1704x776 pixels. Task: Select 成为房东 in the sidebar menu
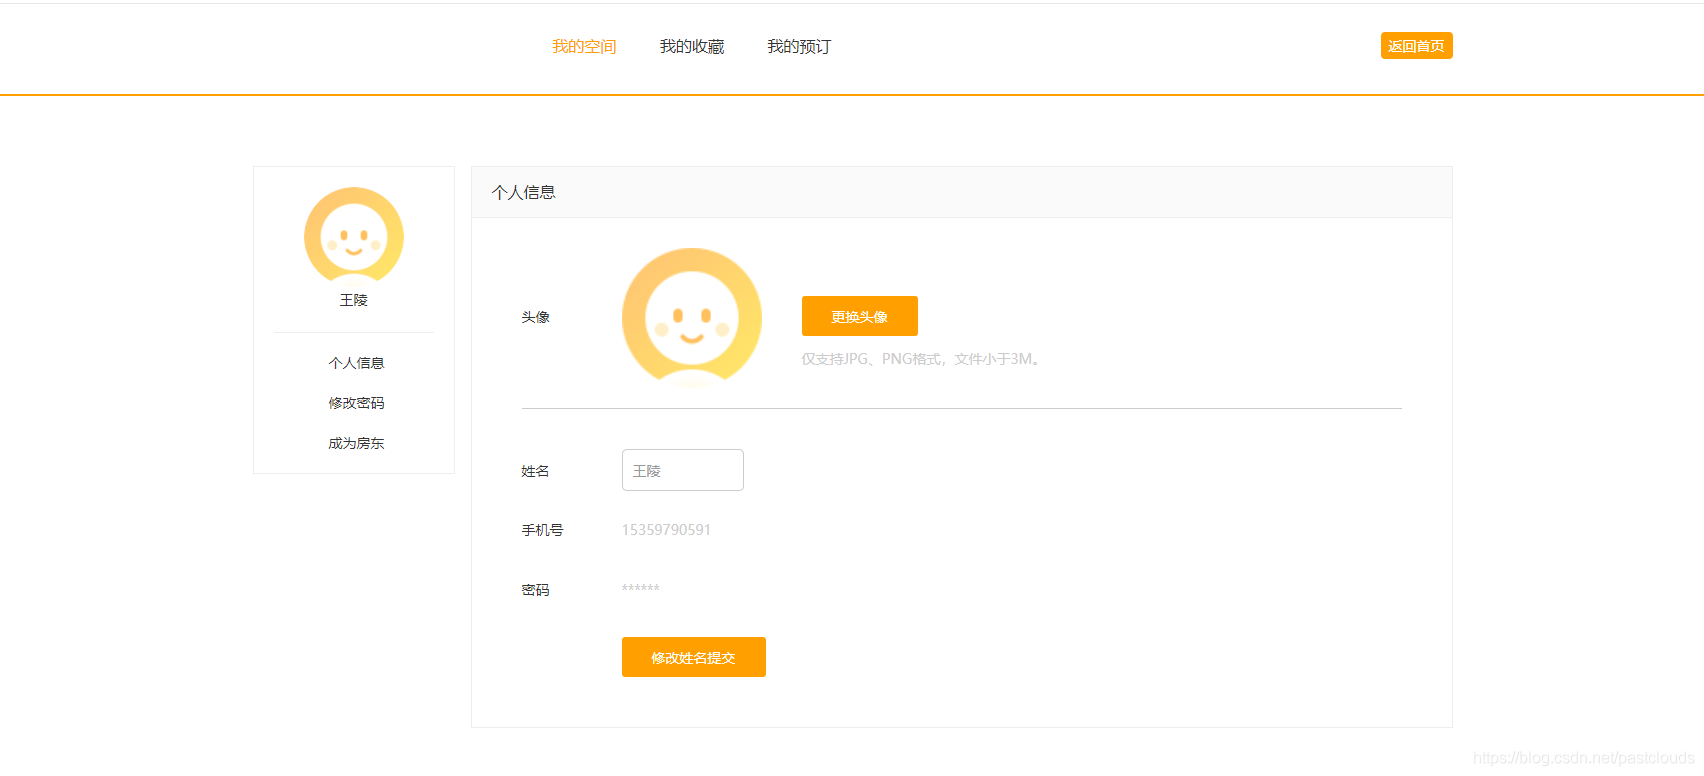(356, 443)
